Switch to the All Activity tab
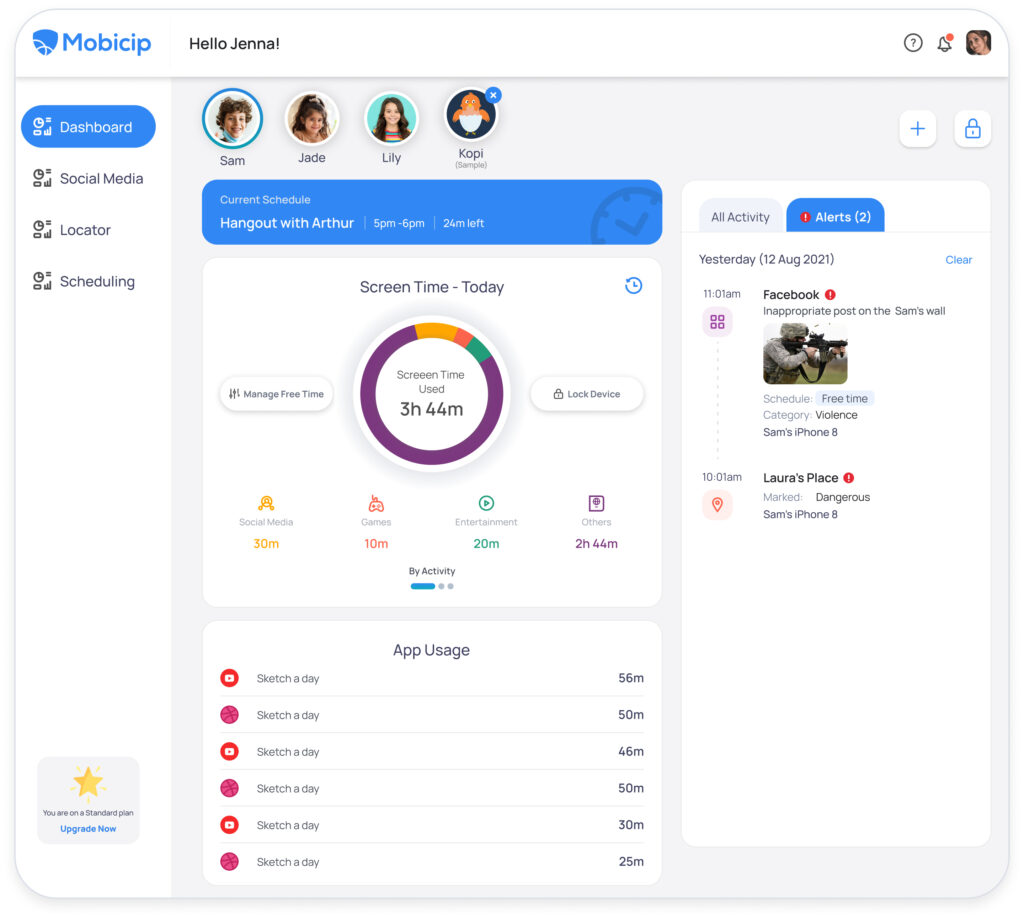This screenshot has width=1024, height=919. [740, 216]
